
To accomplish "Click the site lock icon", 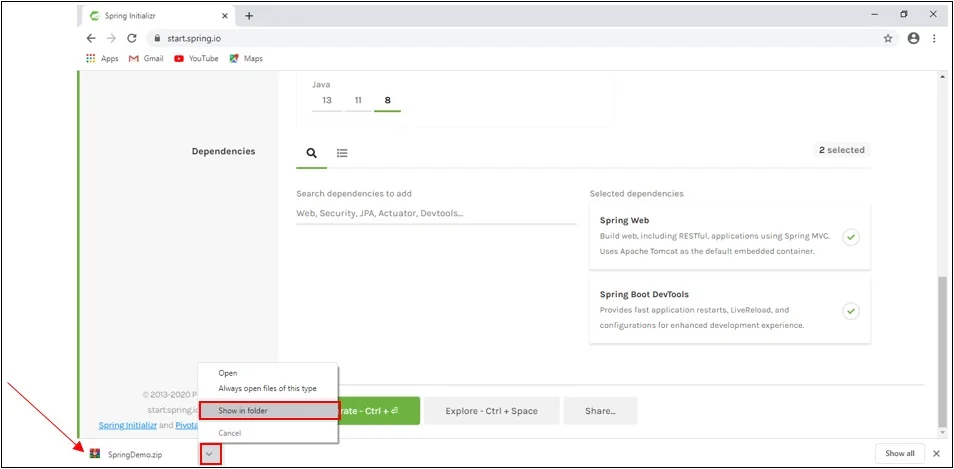I will pos(157,38).
